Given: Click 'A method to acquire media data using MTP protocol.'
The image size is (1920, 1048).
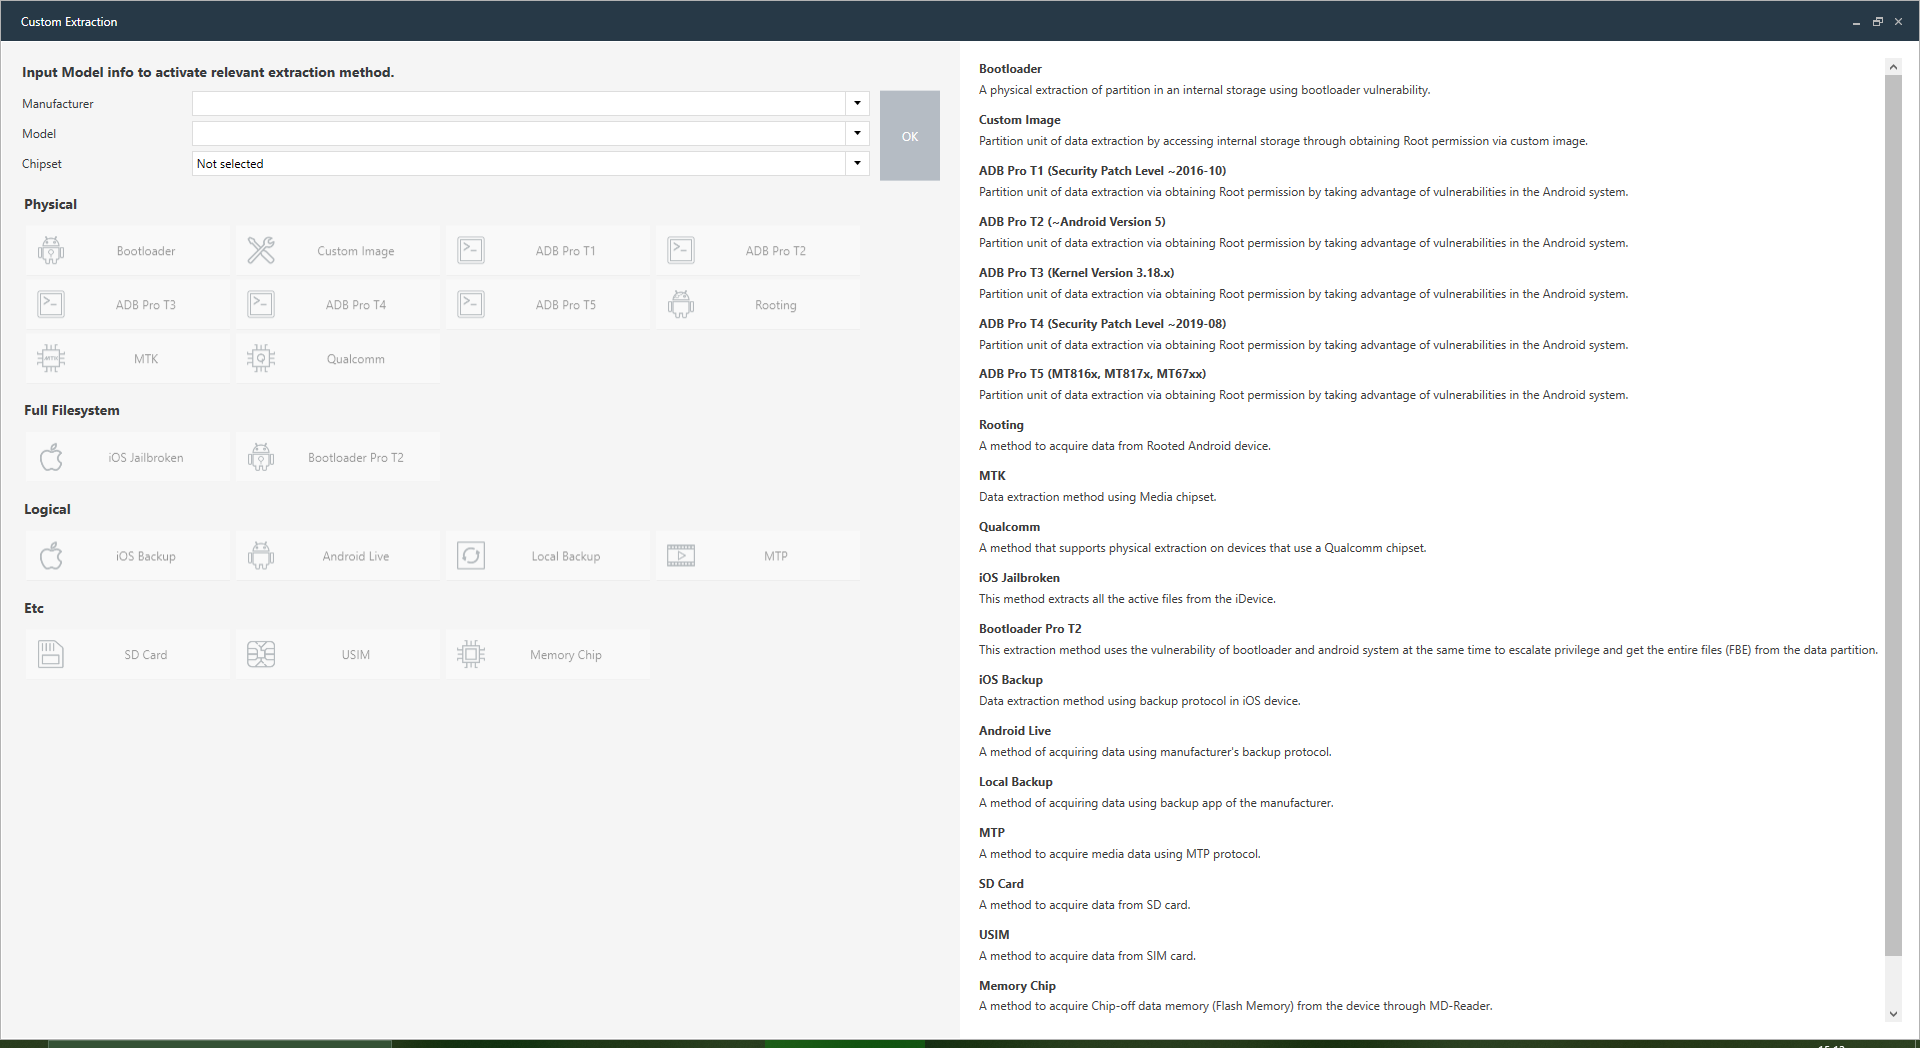Looking at the screenshot, I should [x=1119, y=853].
